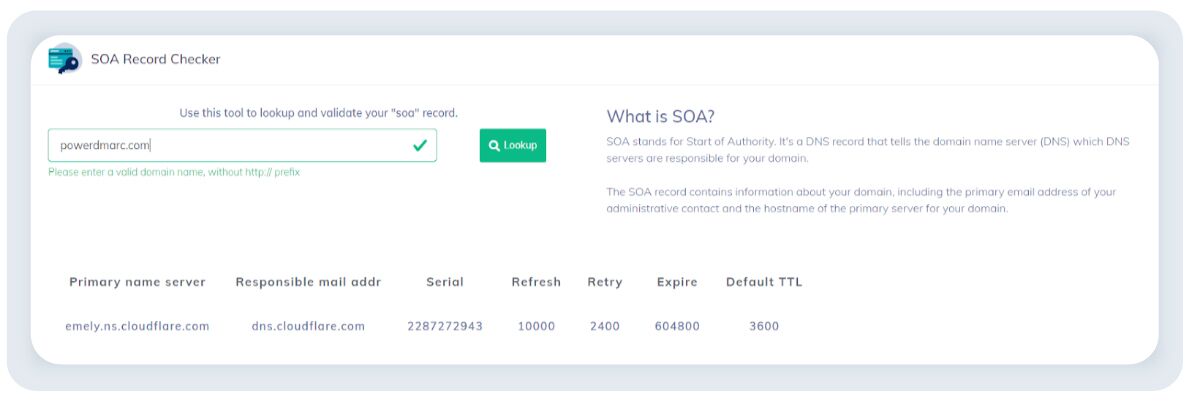The image size is (1188, 401).
Task: Click the refresh value 10000
Action: [536, 326]
